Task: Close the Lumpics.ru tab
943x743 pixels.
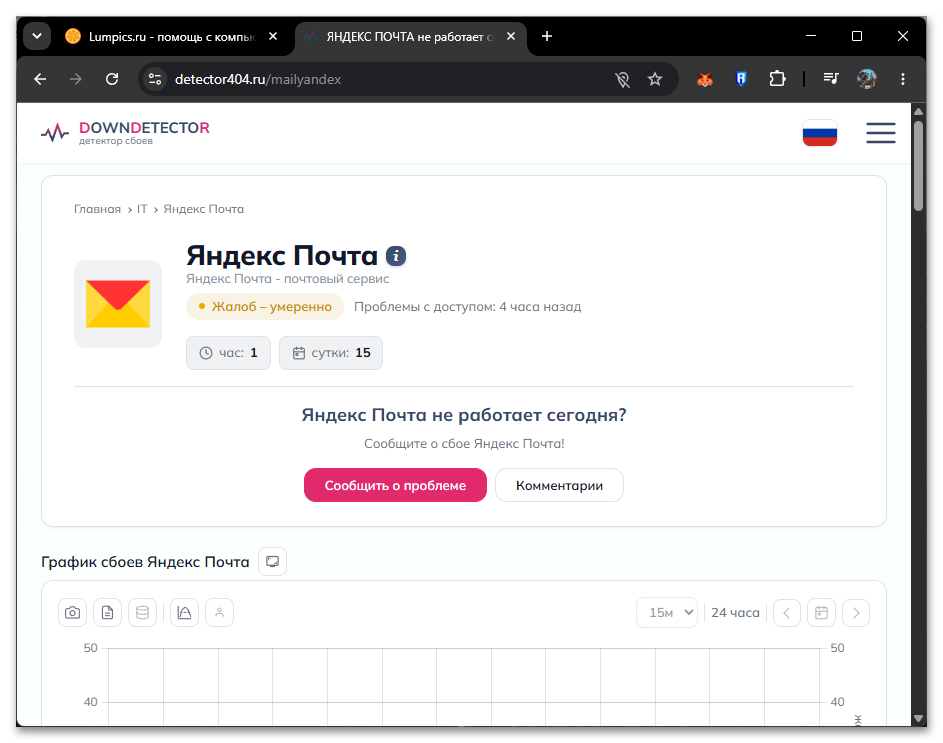Action: 273,36
